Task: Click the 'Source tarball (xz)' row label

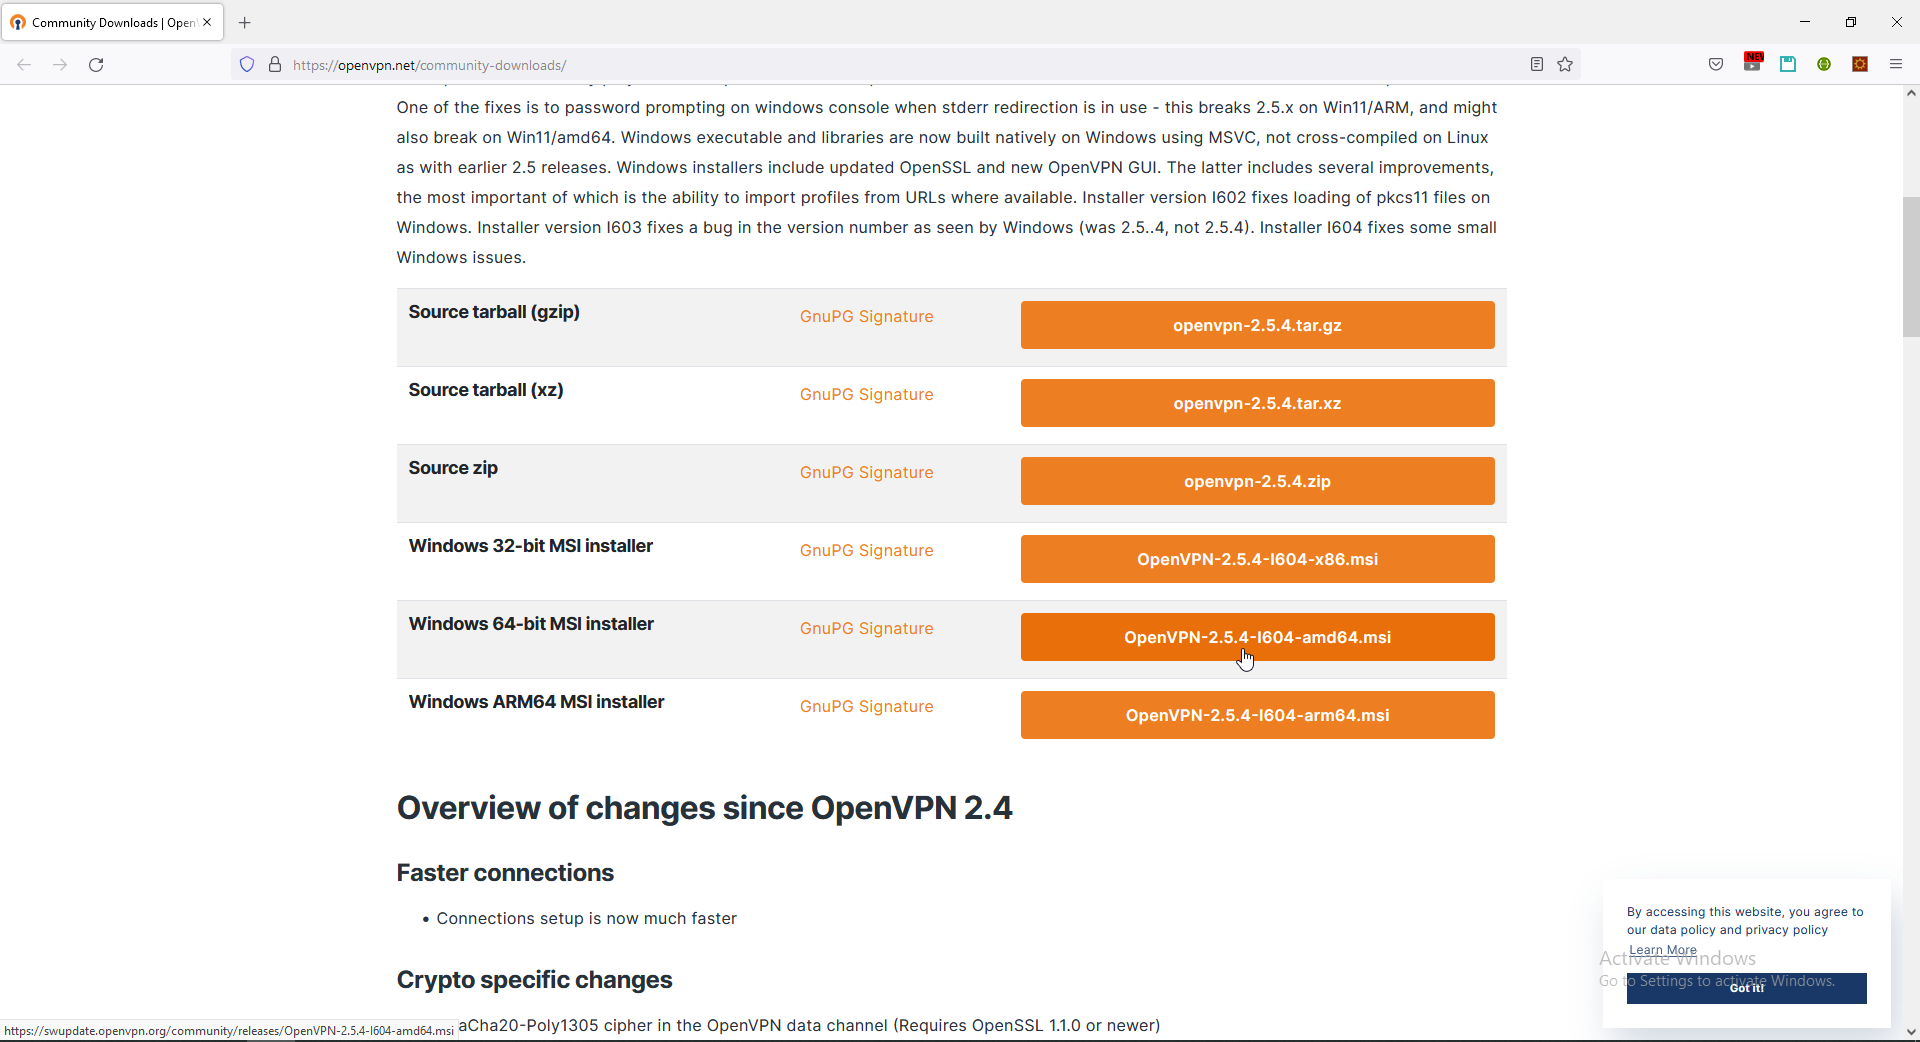Action: pos(486,390)
